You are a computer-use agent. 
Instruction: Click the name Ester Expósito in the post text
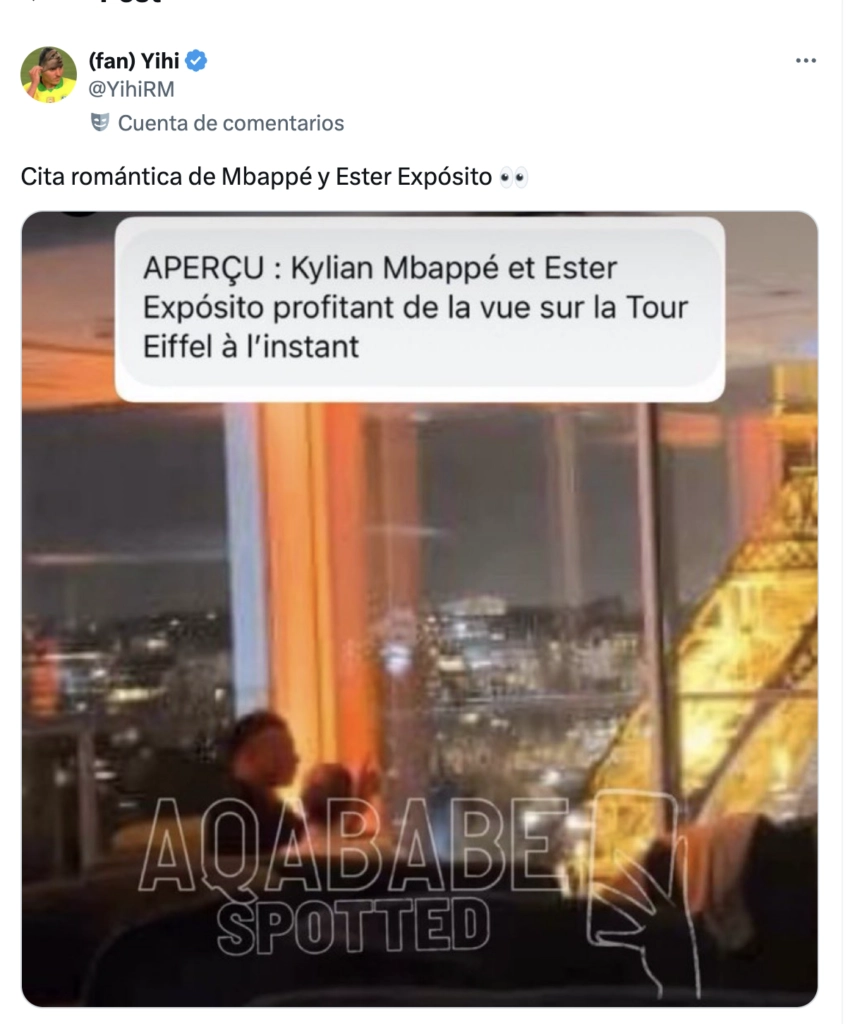coord(413,177)
